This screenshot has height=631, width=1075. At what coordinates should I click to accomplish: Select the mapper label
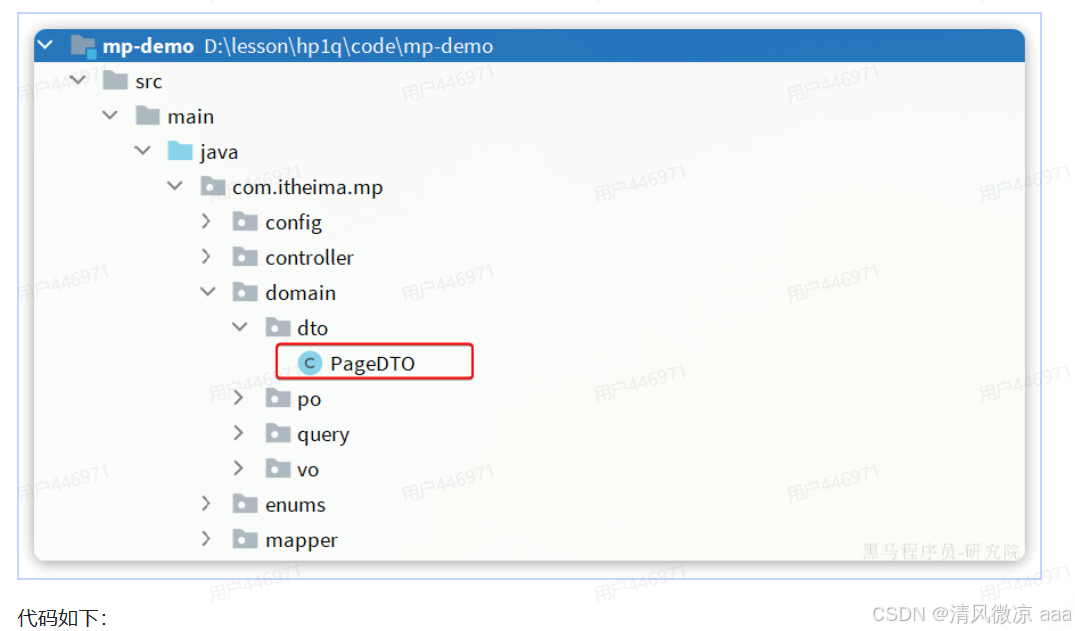click(x=302, y=540)
